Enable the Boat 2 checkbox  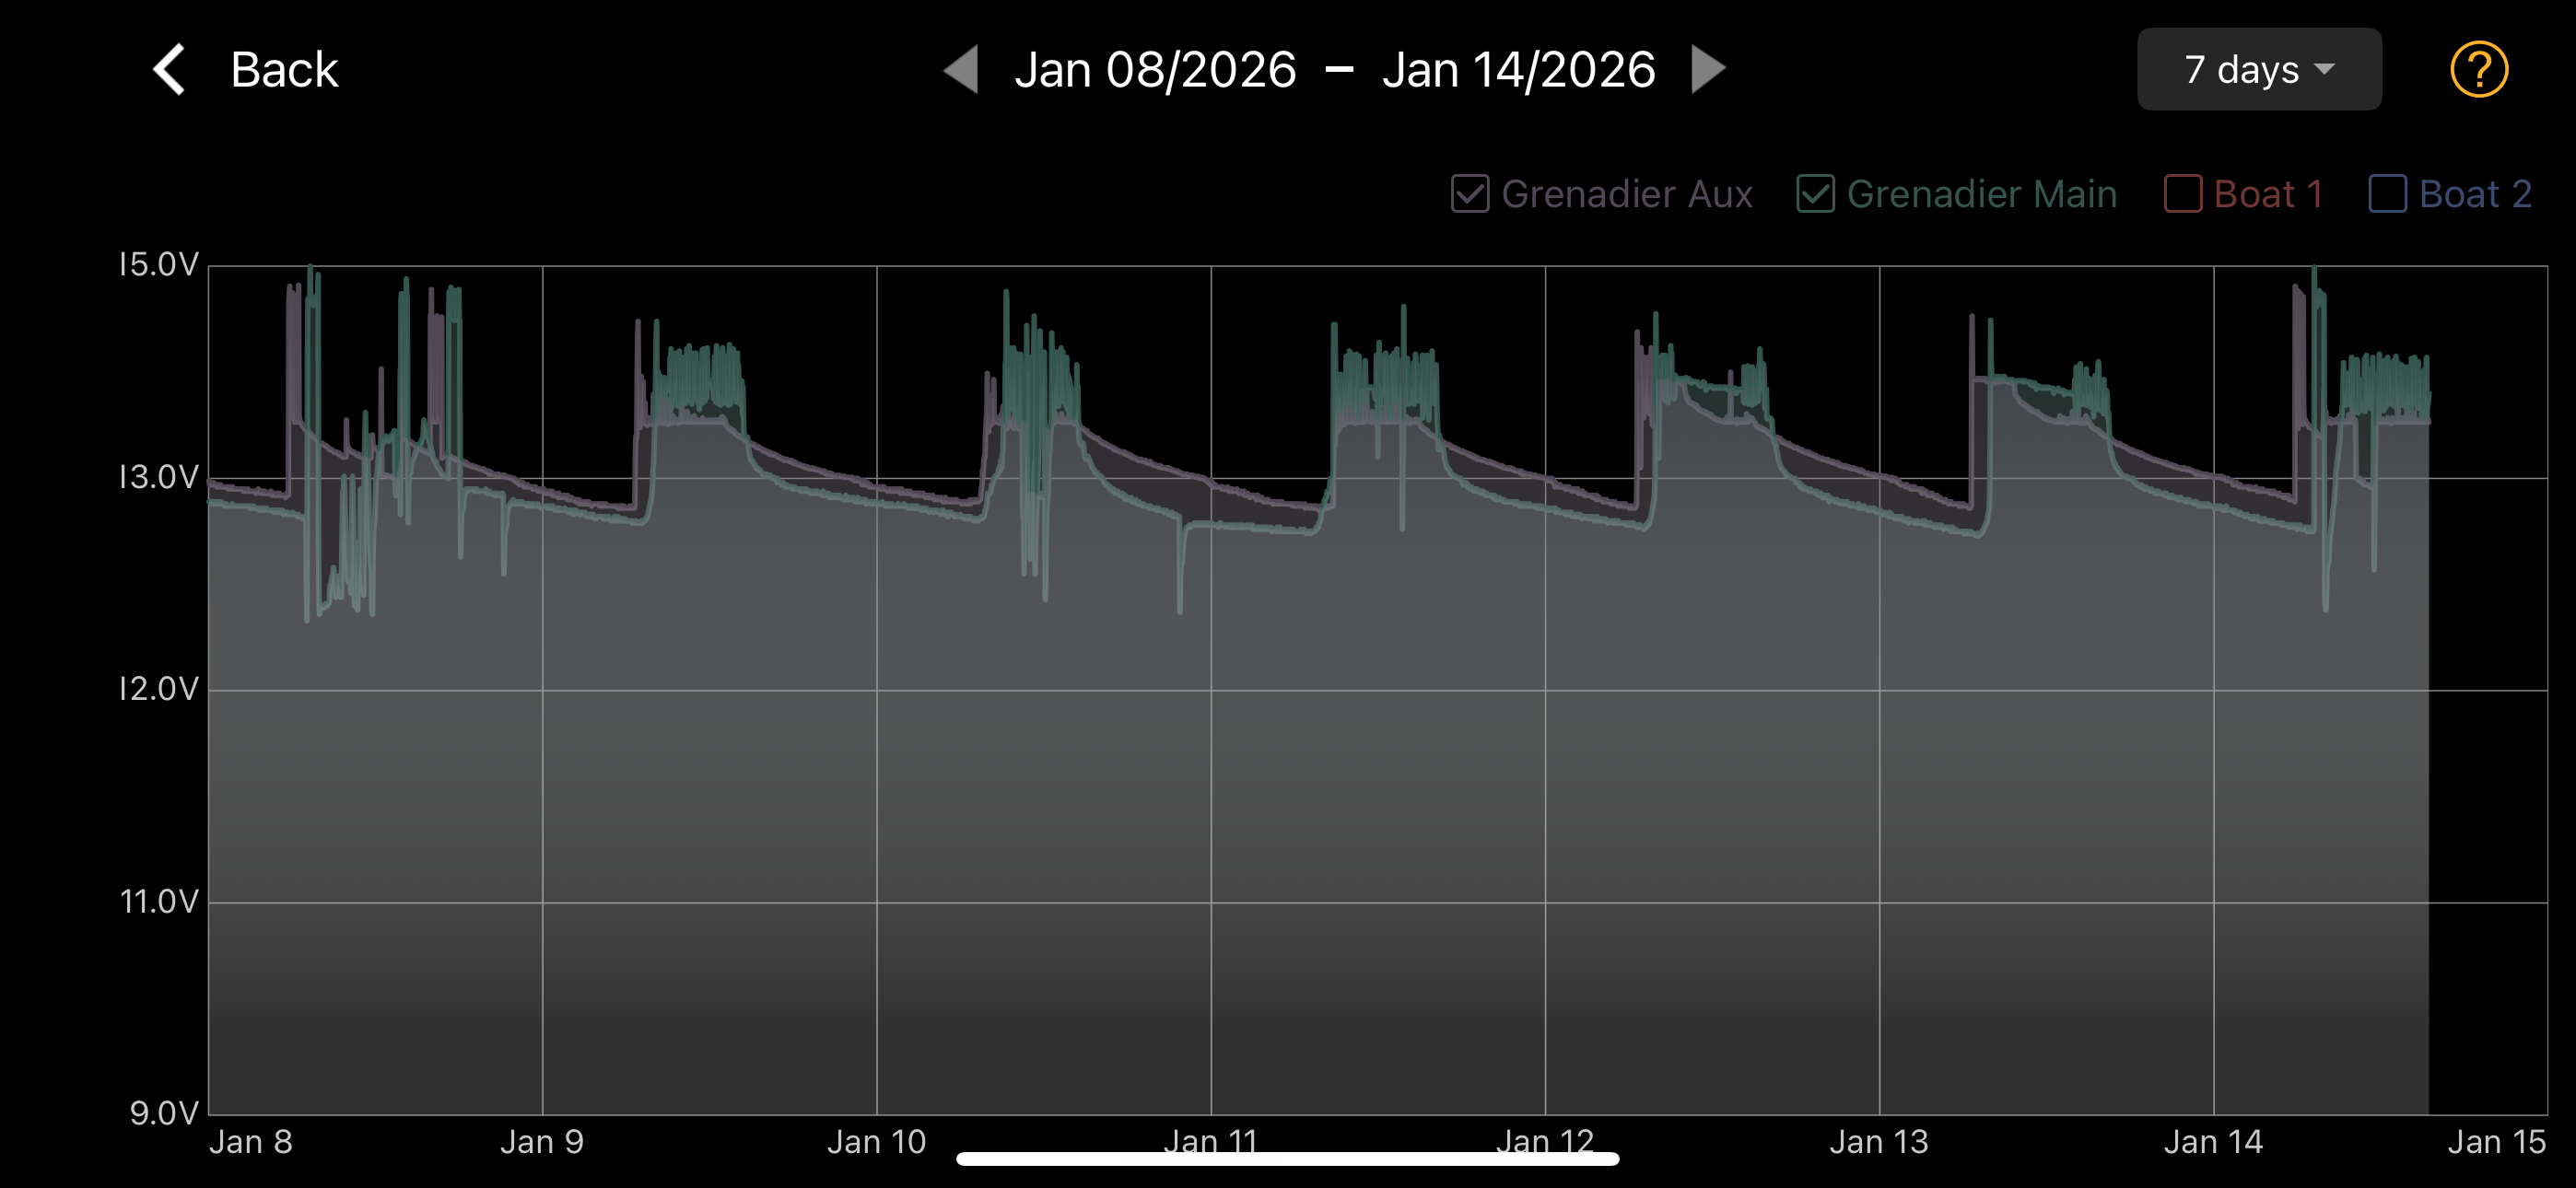tap(2387, 194)
